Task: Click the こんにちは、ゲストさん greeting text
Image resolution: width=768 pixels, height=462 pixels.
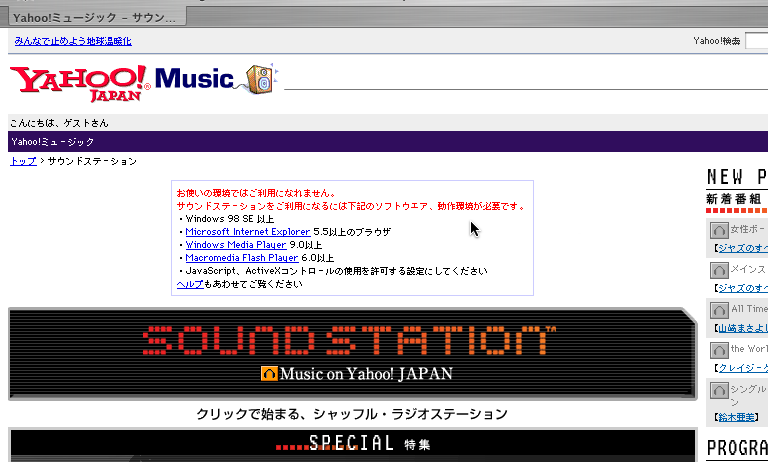Action: click(59, 123)
